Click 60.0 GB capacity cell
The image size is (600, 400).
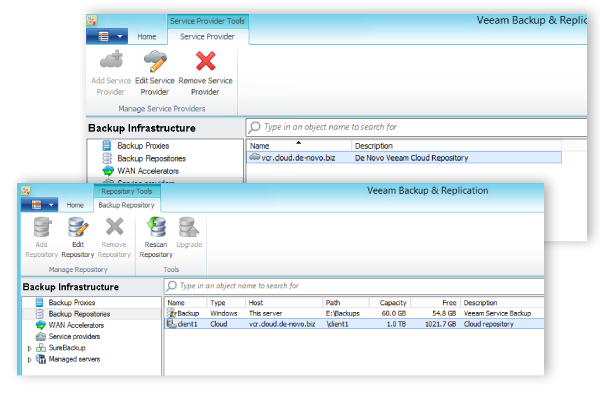(394, 313)
